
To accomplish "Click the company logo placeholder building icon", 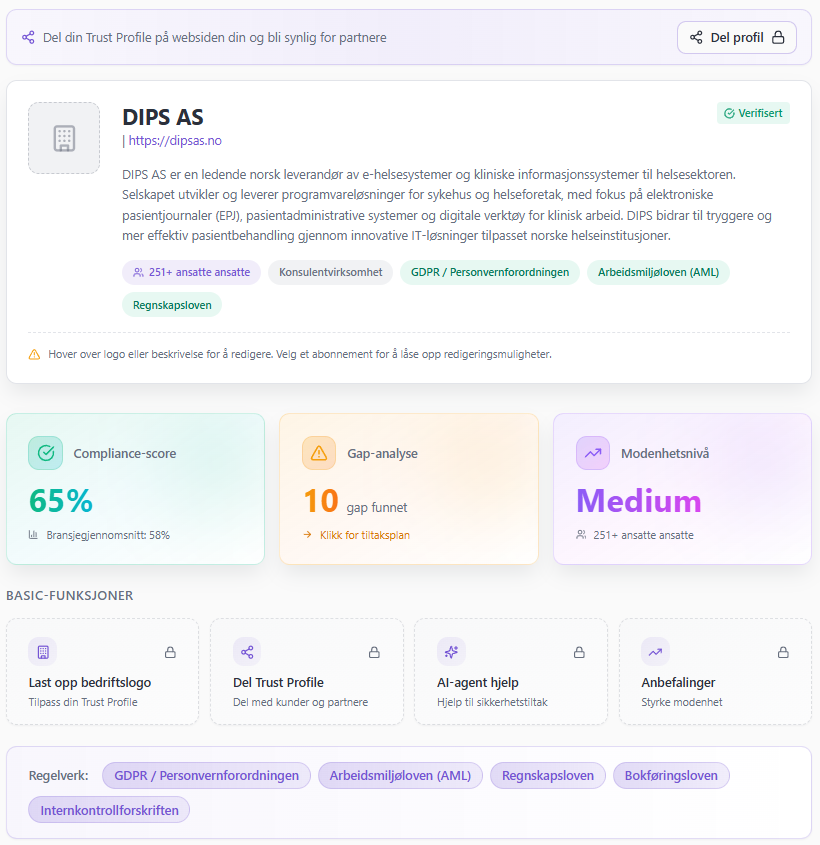I will [64, 138].
